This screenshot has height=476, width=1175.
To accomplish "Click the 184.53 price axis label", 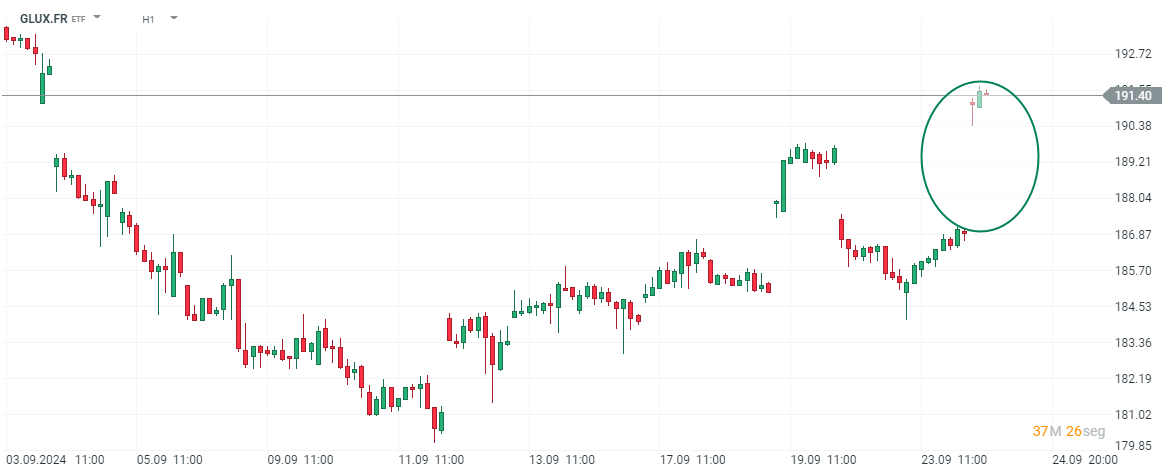I will click(x=1133, y=306).
